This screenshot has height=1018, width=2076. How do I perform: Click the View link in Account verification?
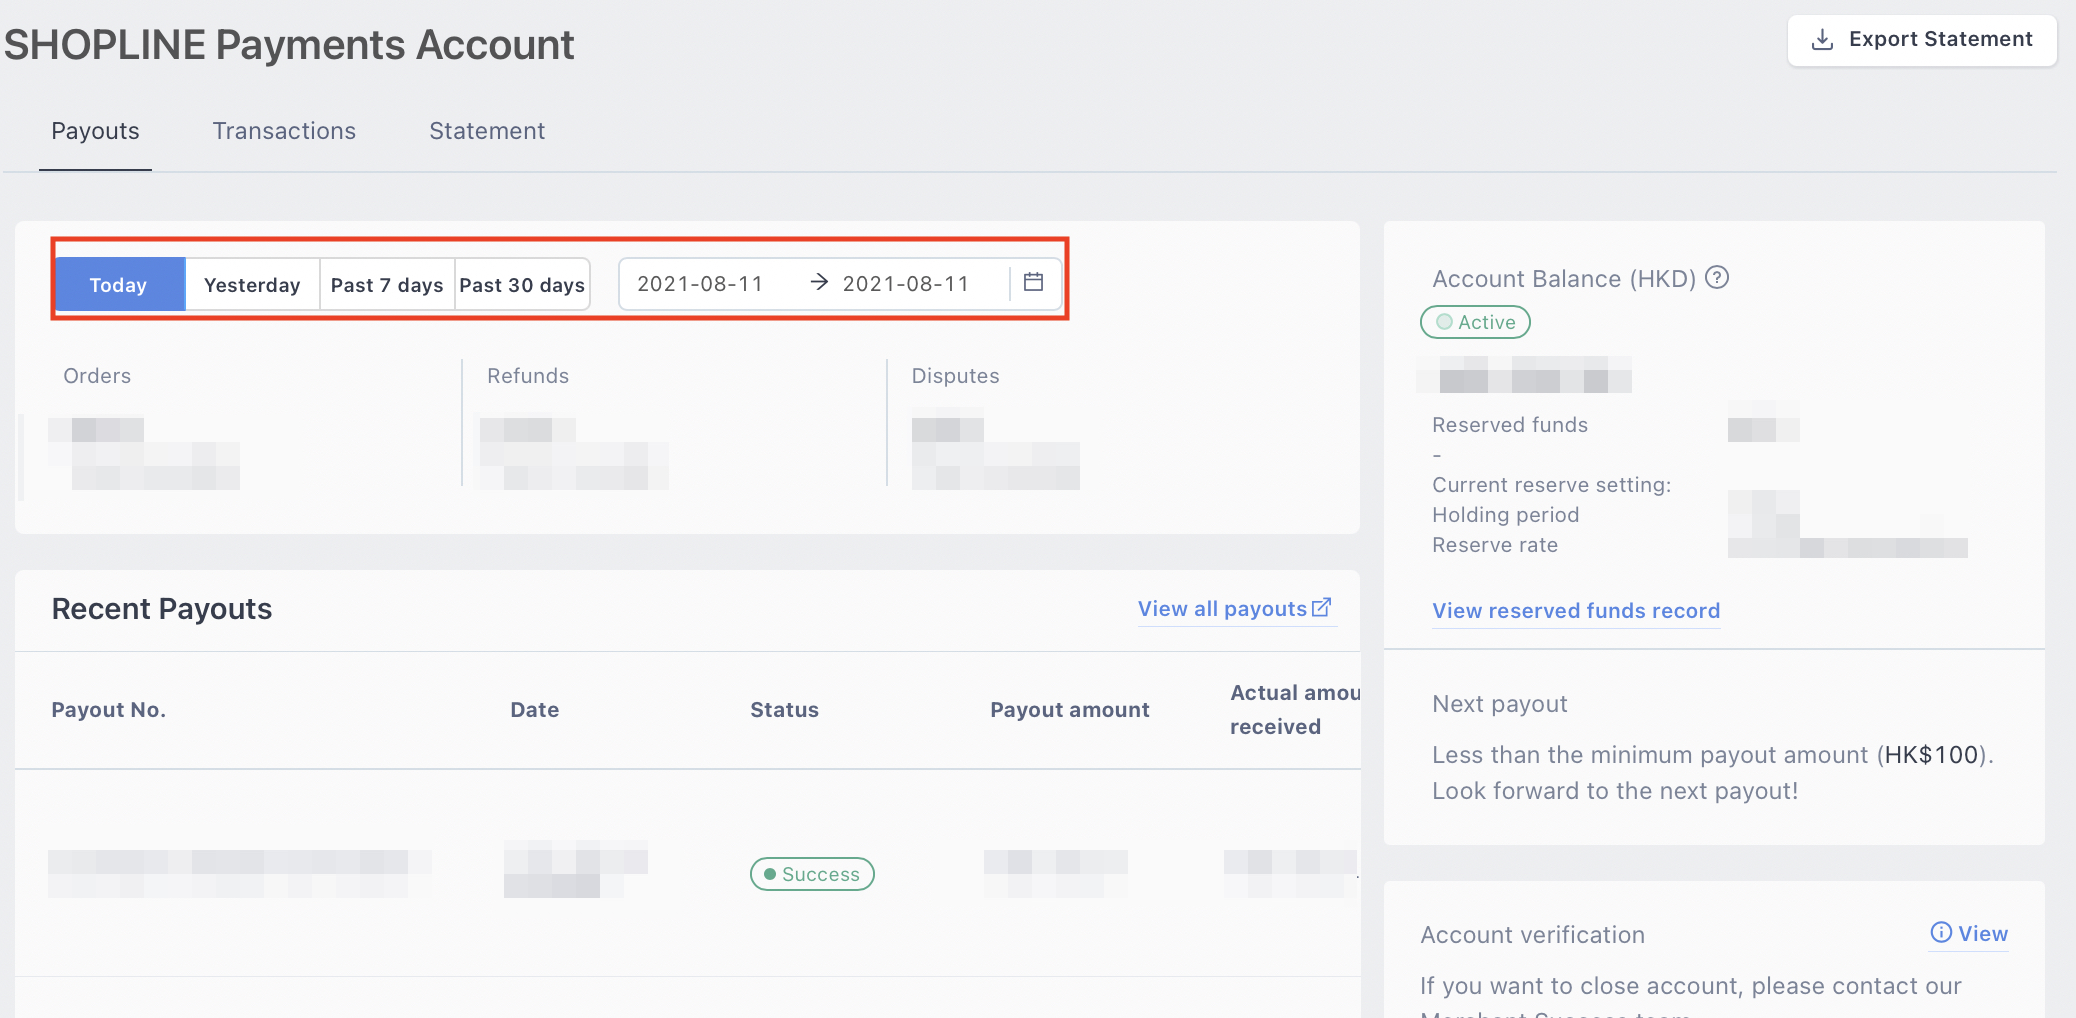1983,934
